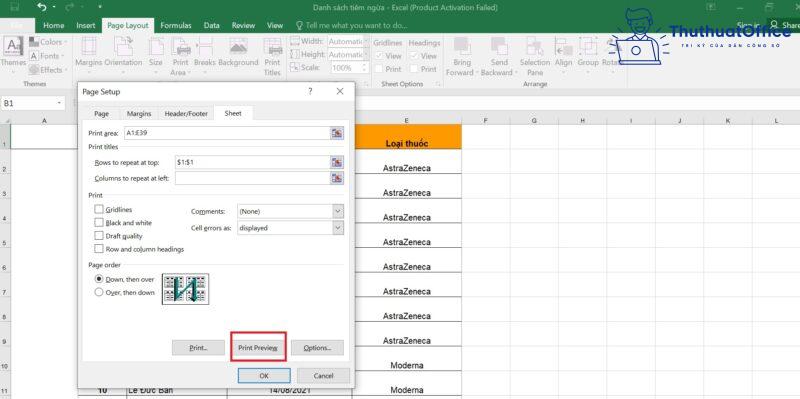Toggle Headings View checkbox in ribbon
The width and height of the screenshot is (800, 399).
pos(415,56)
